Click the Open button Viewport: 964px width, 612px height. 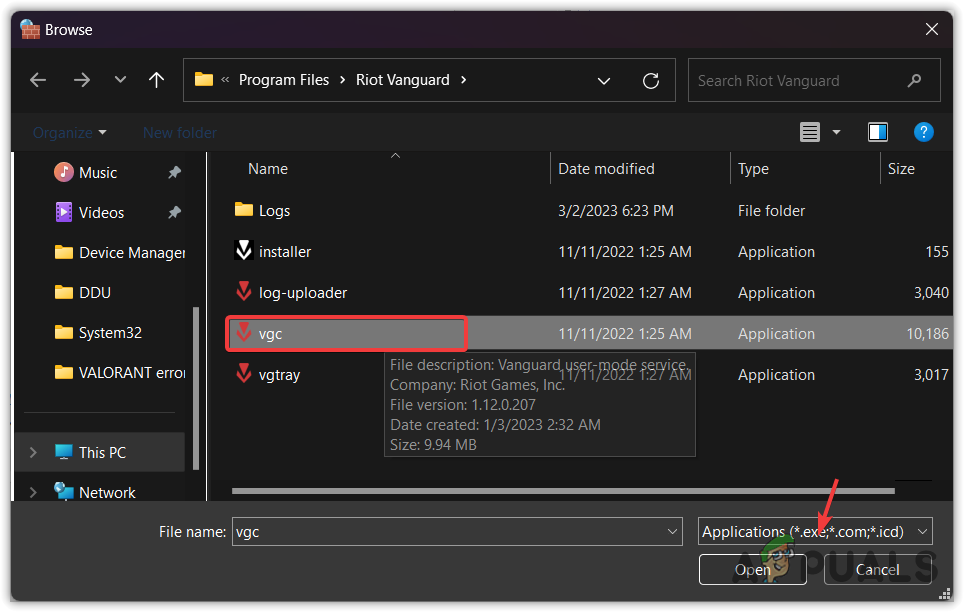pyautogui.click(x=752, y=570)
